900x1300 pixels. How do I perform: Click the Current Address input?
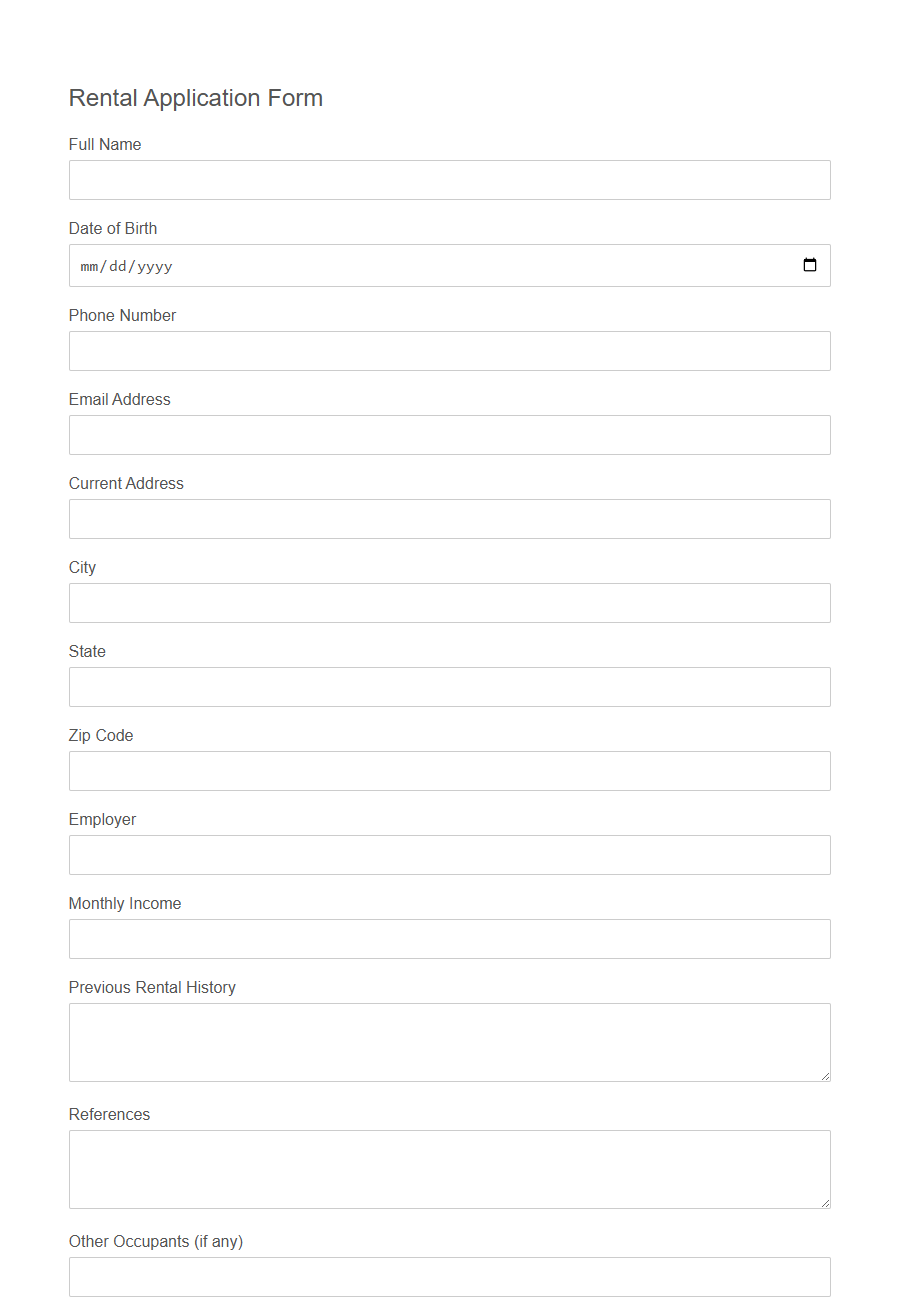coord(449,519)
